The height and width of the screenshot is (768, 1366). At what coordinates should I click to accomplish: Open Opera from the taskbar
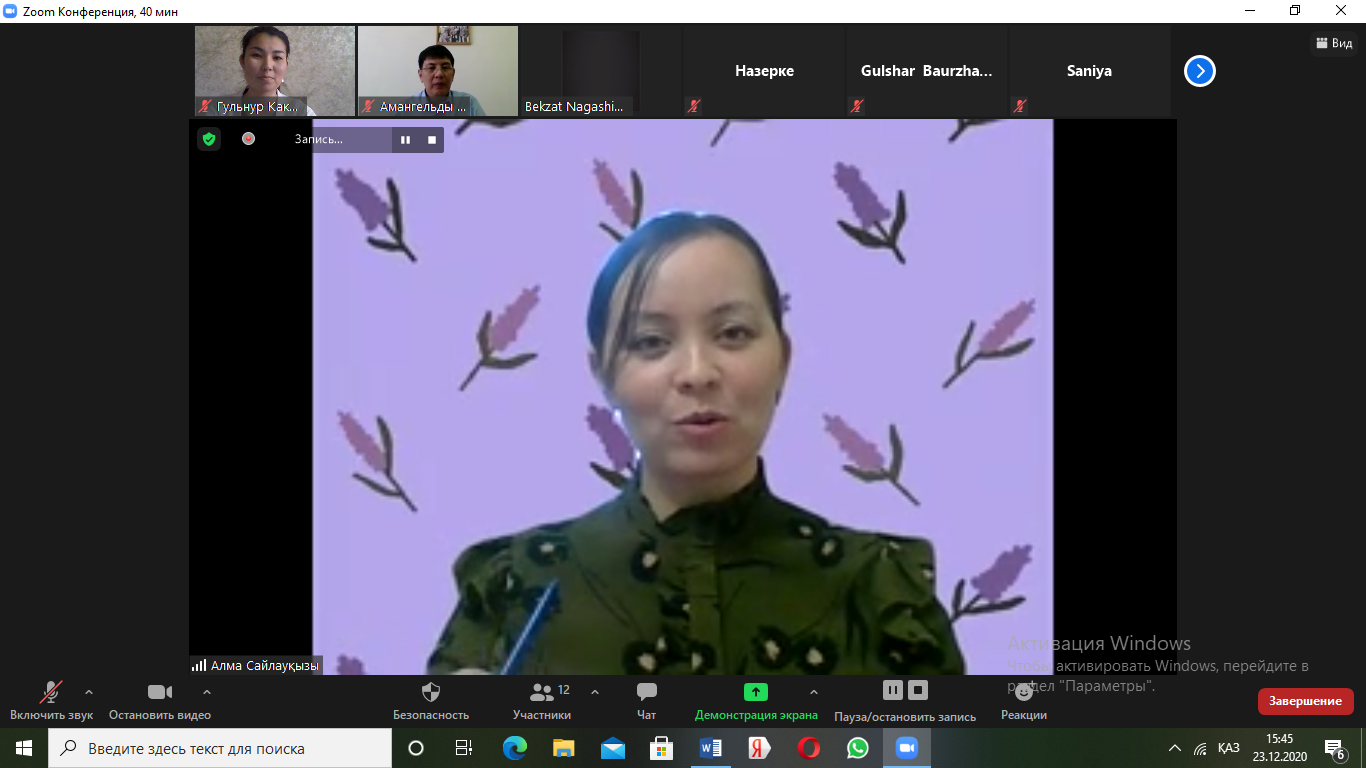pyautogui.click(x=809, y=748)
